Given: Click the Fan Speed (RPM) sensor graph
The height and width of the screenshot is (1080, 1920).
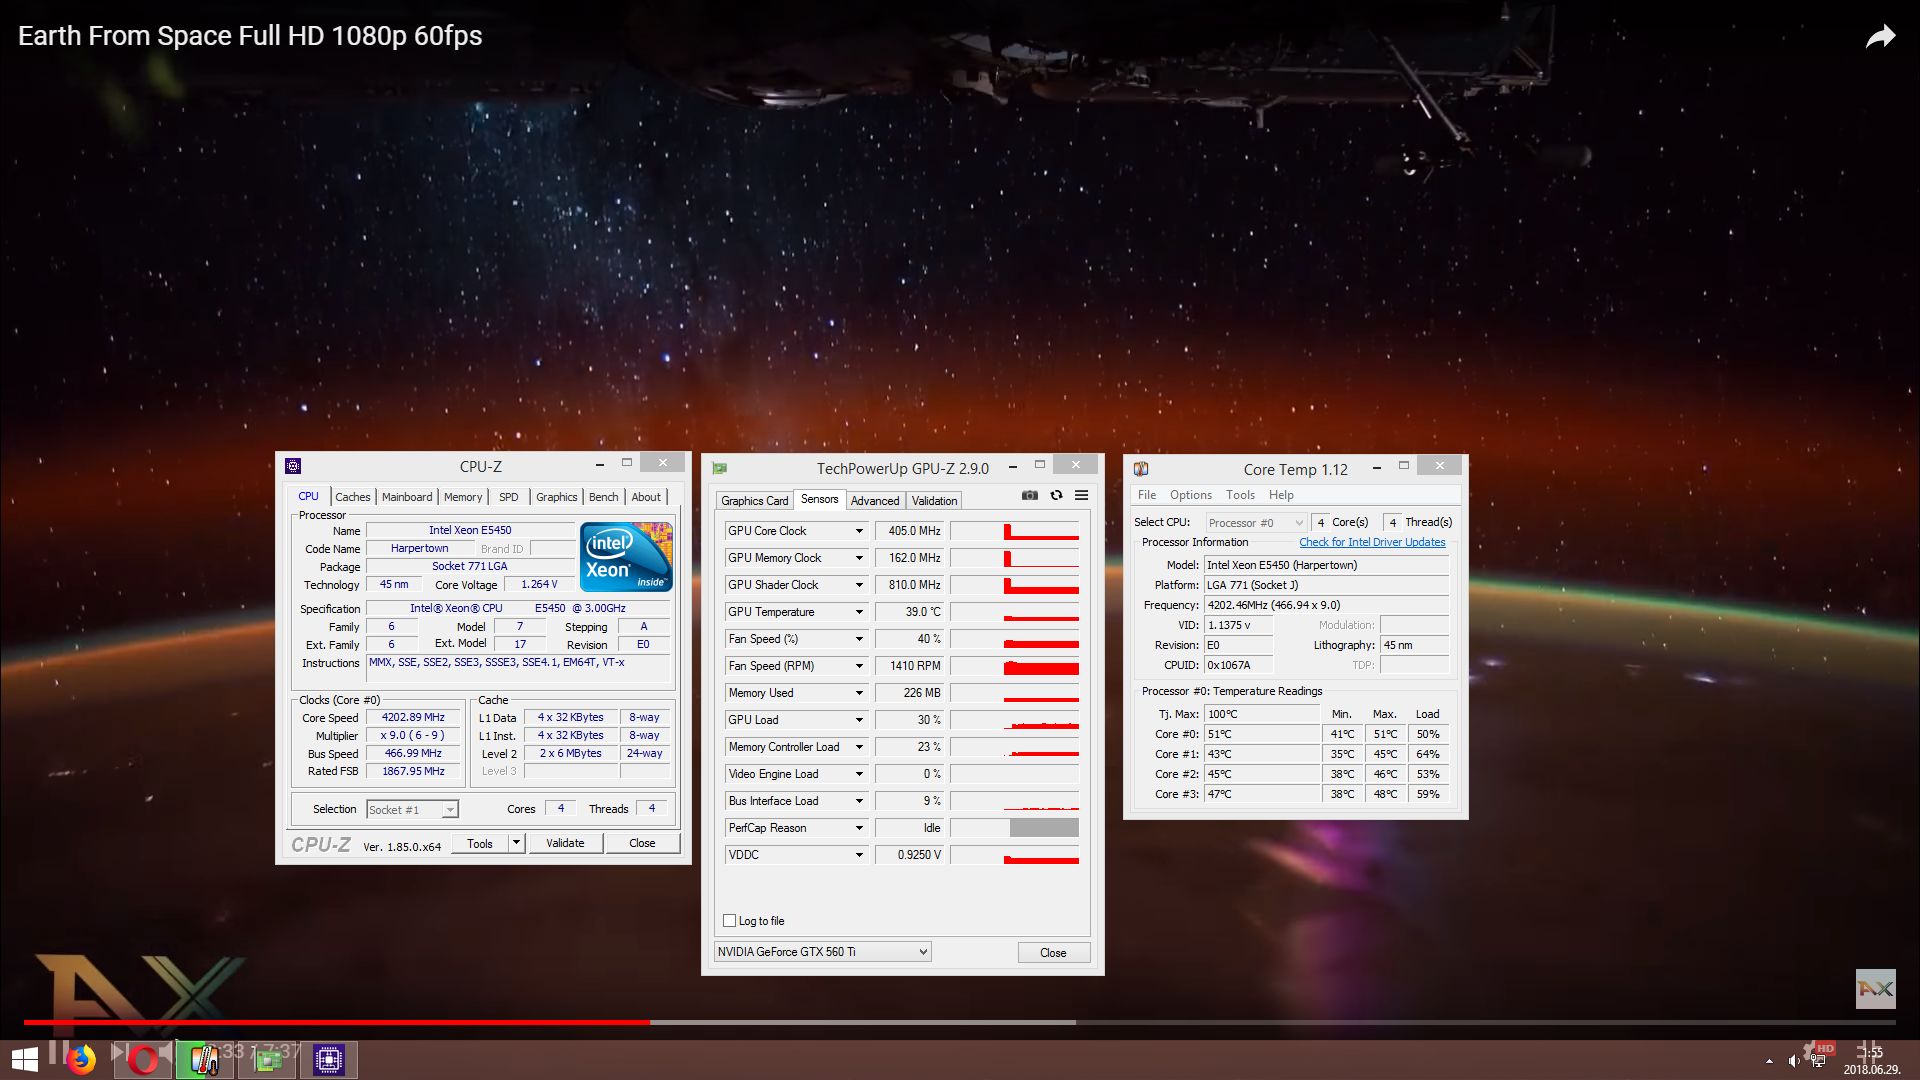Looking at the screenshot, I should (x=1015, y=666).
